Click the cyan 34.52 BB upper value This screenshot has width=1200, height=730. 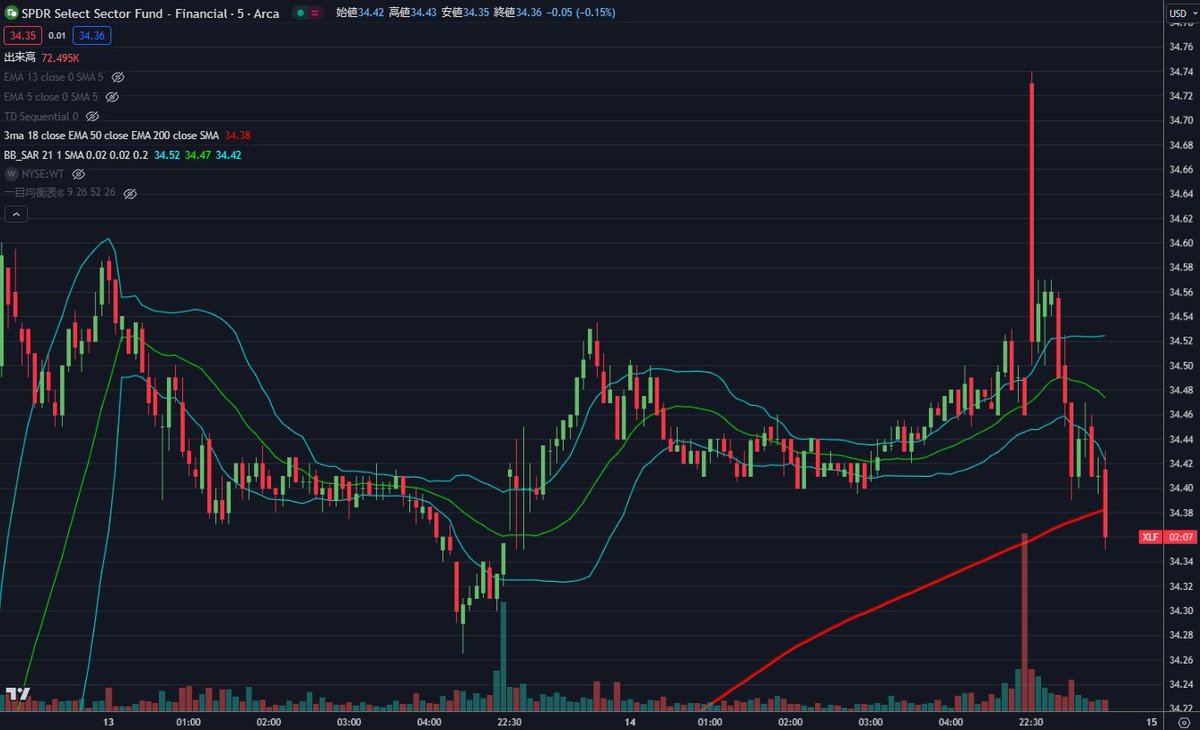(x=167, y=155)
